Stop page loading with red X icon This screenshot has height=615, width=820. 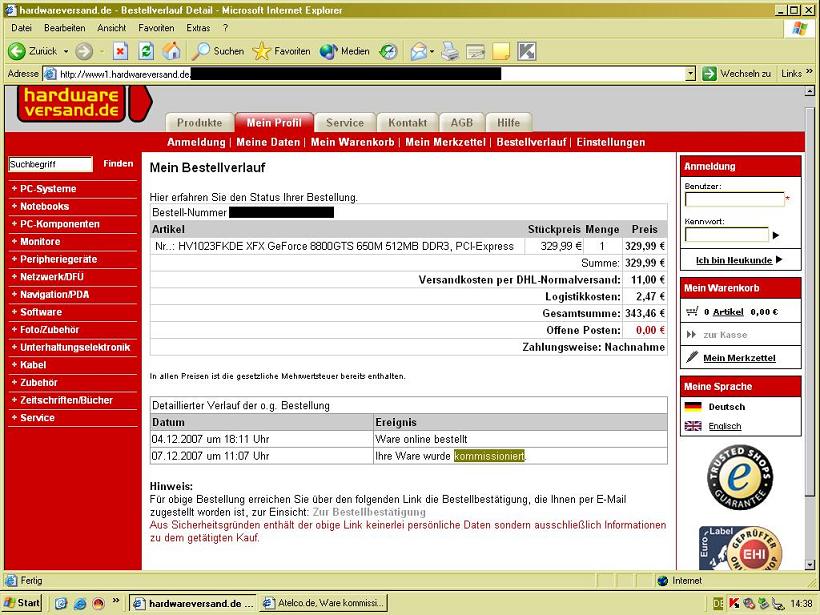(120, 51)
